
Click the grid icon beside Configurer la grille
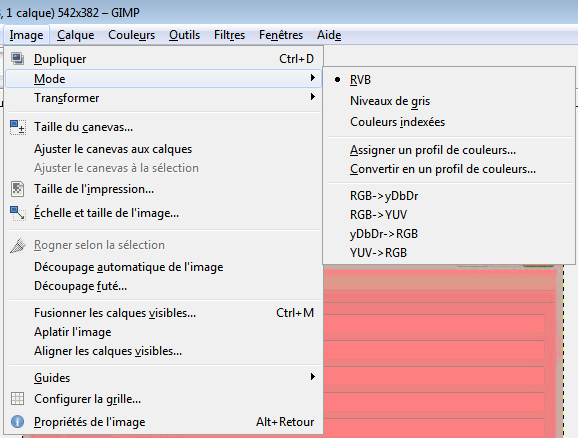coord(17,399)
